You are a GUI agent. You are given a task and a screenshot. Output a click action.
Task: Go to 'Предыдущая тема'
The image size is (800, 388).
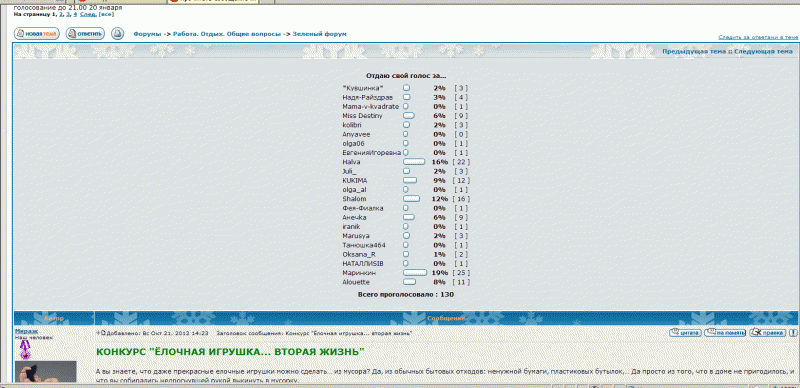pos(694,52)
